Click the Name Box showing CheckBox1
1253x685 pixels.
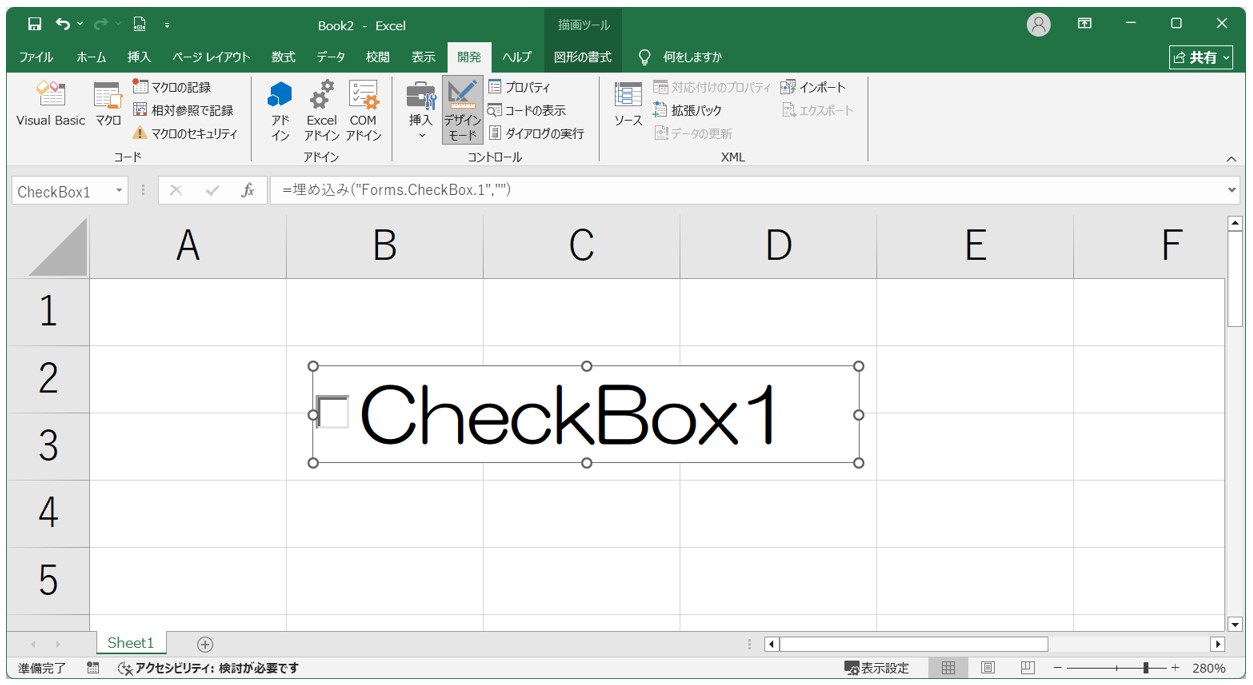pyautogui.click(x=62, y=191)
